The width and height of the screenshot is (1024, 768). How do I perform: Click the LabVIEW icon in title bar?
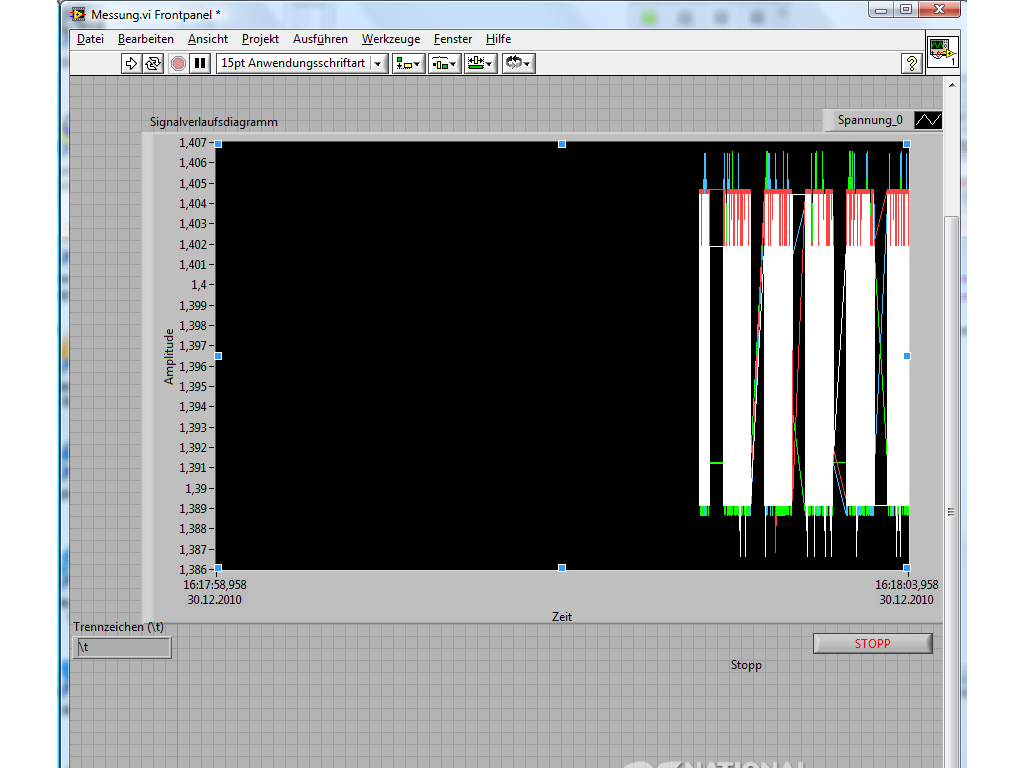78,13
